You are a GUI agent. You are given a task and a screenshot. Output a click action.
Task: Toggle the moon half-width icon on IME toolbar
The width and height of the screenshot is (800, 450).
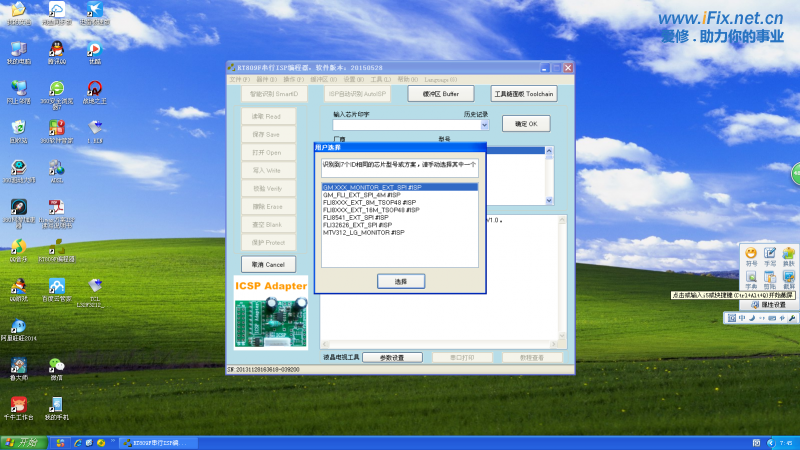pyautogui.click(x=752, y=318)
